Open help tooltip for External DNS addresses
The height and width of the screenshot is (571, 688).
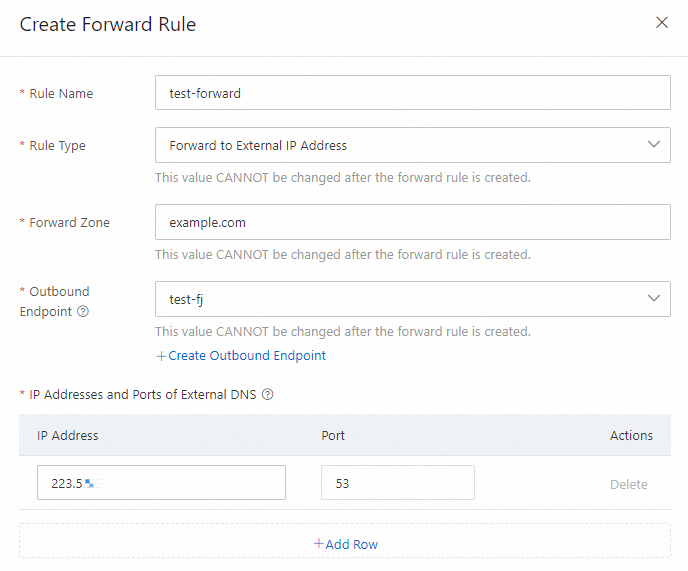(267, 394)
